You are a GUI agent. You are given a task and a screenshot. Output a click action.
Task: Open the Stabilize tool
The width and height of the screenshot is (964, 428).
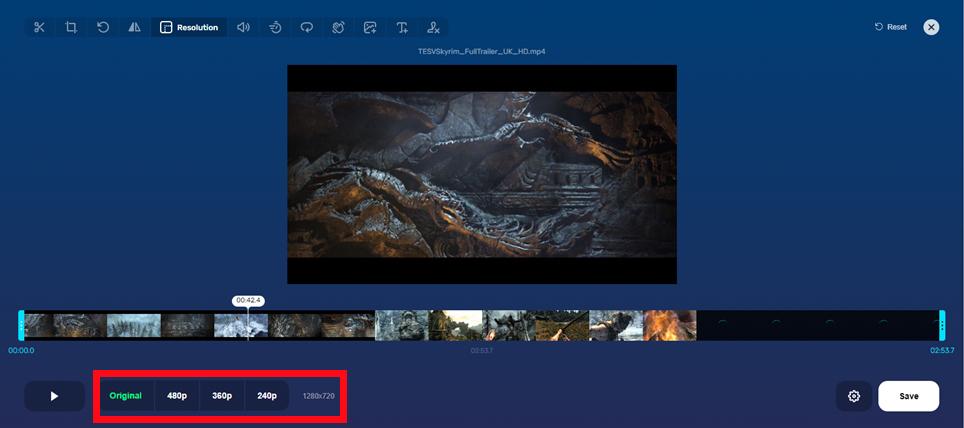point(339,27)
